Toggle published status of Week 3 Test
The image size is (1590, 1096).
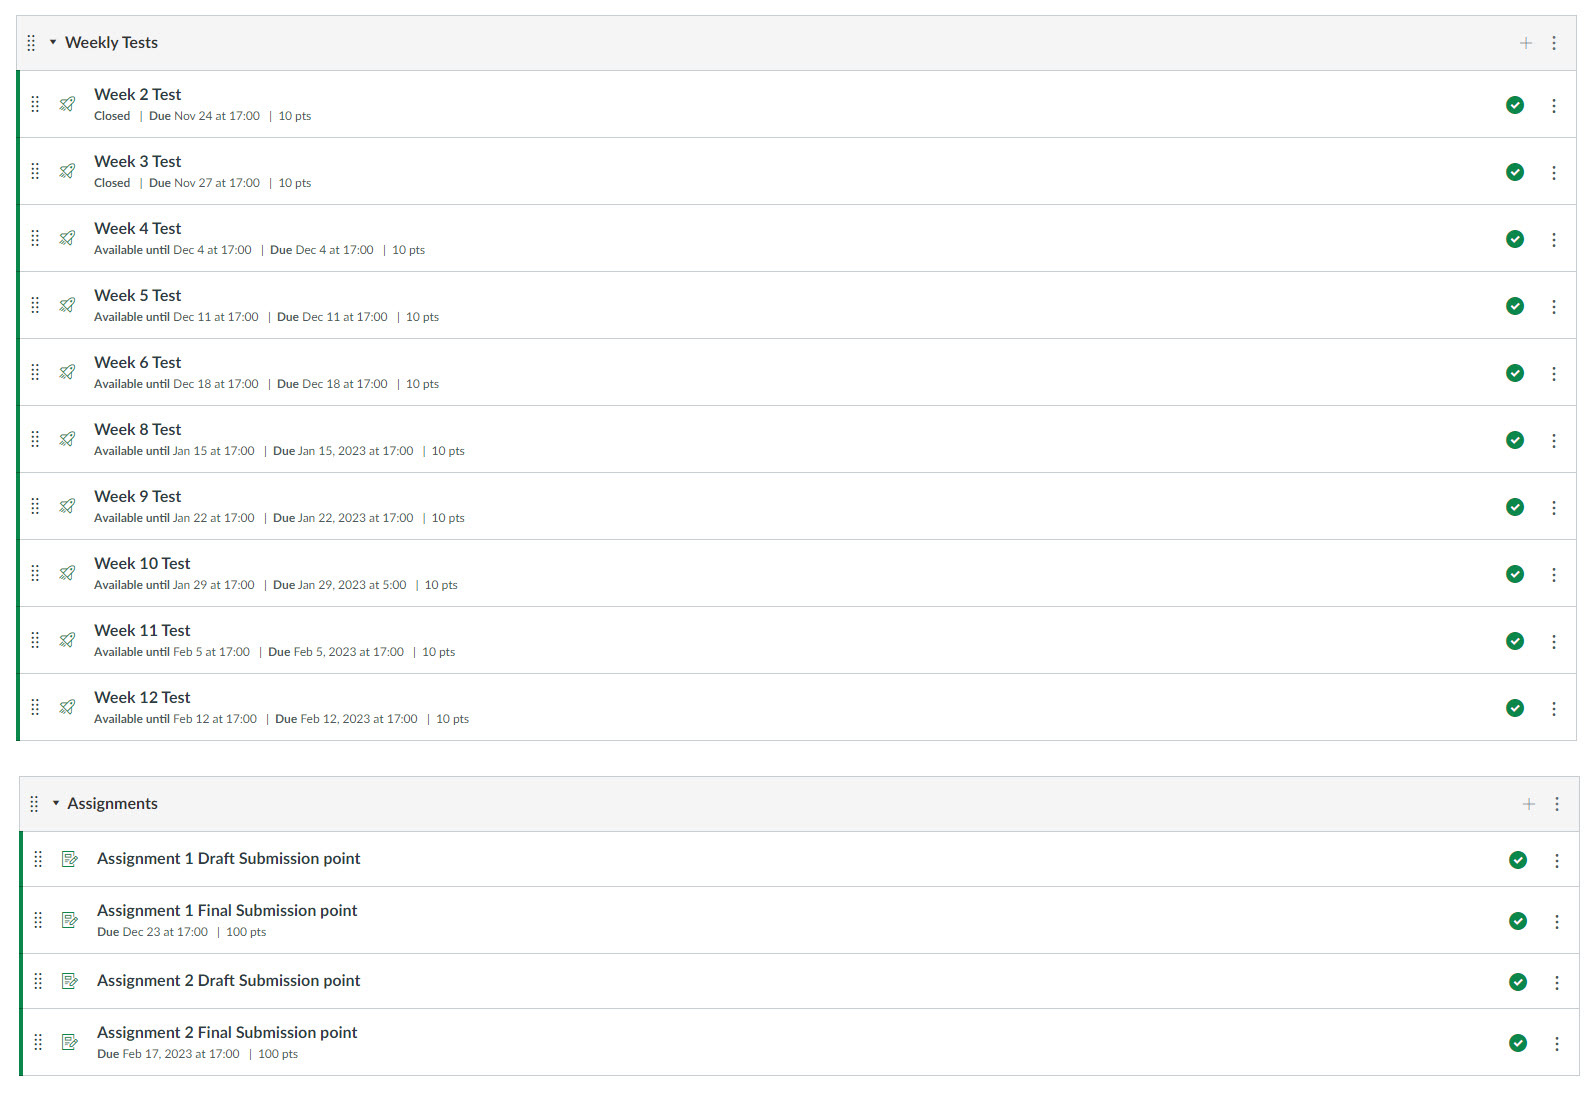(1515, 172)
